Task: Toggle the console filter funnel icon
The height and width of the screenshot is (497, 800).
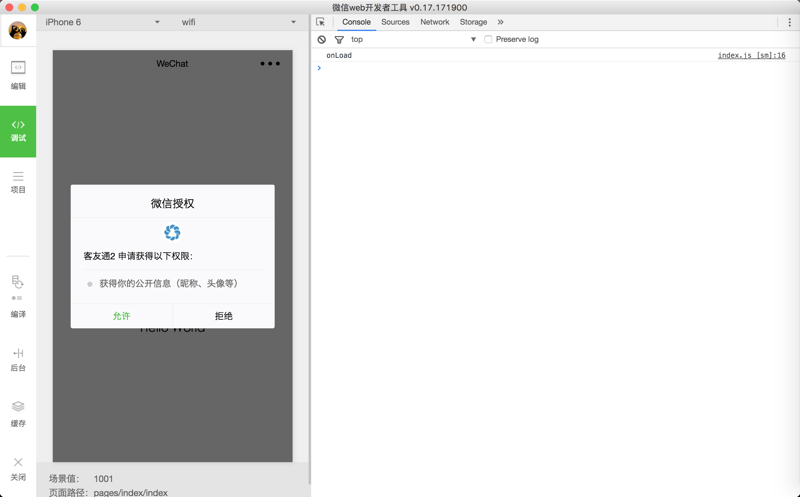Action: pos(339,39)
